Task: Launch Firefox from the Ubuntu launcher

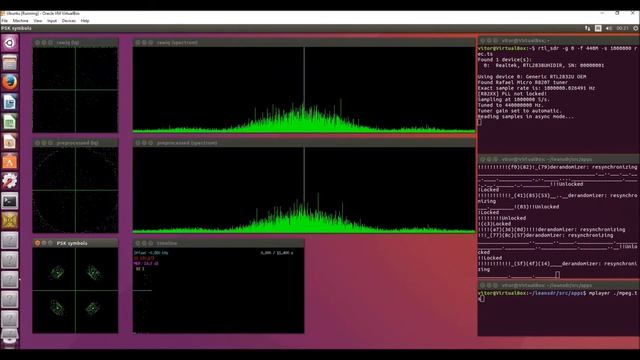Action: tap(9, 82)
